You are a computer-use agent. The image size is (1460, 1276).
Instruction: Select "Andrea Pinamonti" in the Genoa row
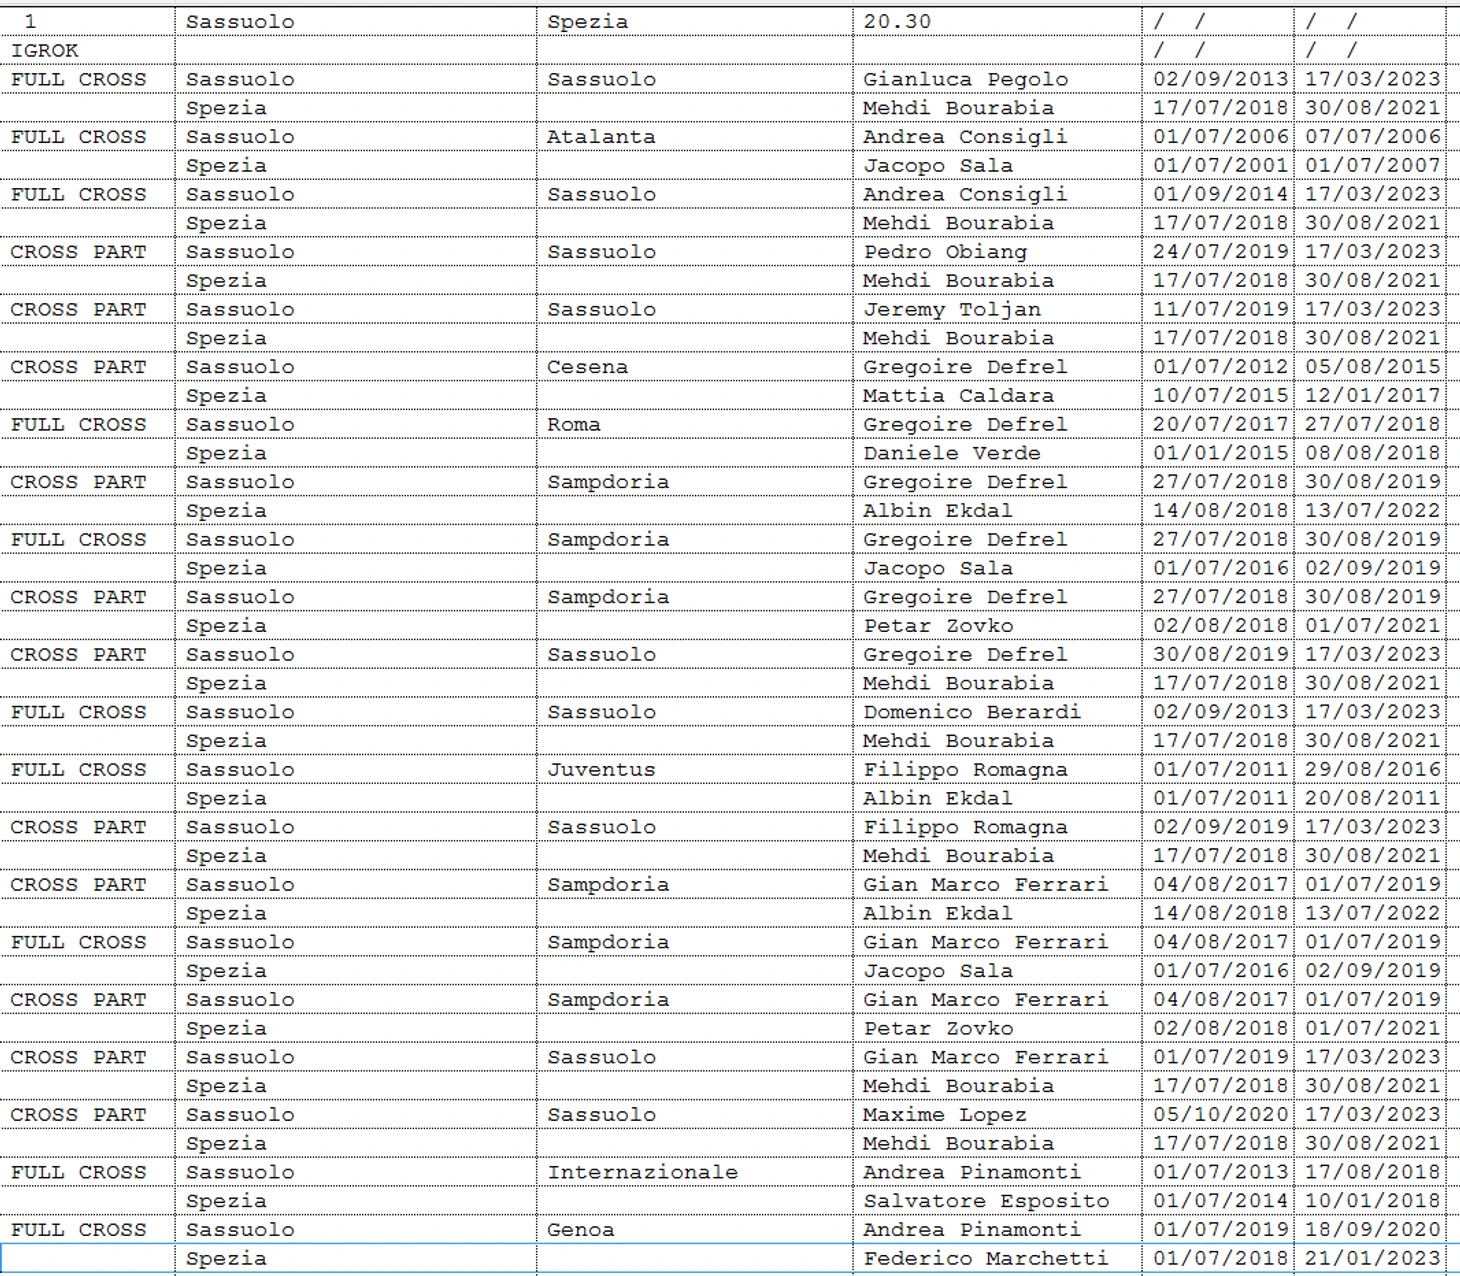(972, 1230)
